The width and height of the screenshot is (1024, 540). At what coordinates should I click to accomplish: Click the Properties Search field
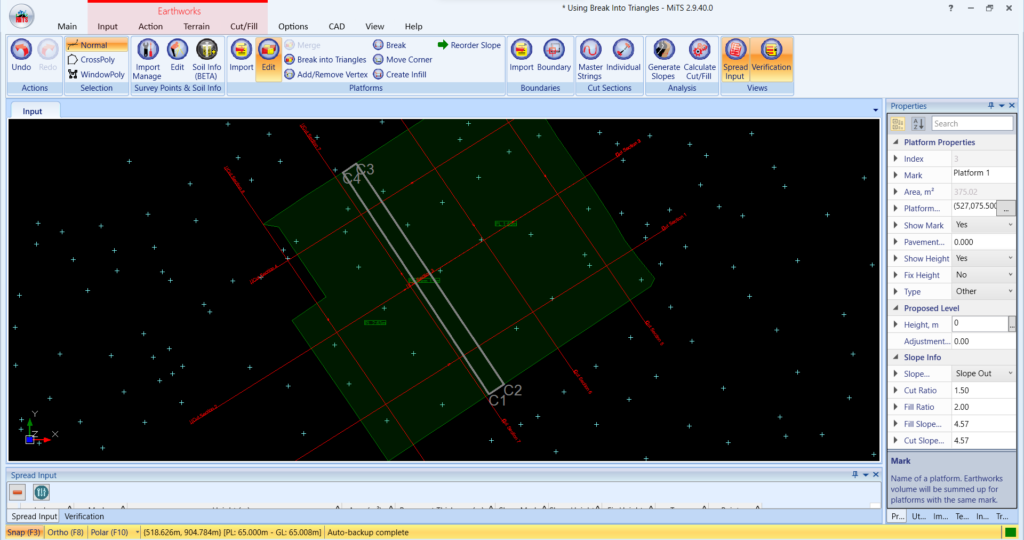[972, 123]
